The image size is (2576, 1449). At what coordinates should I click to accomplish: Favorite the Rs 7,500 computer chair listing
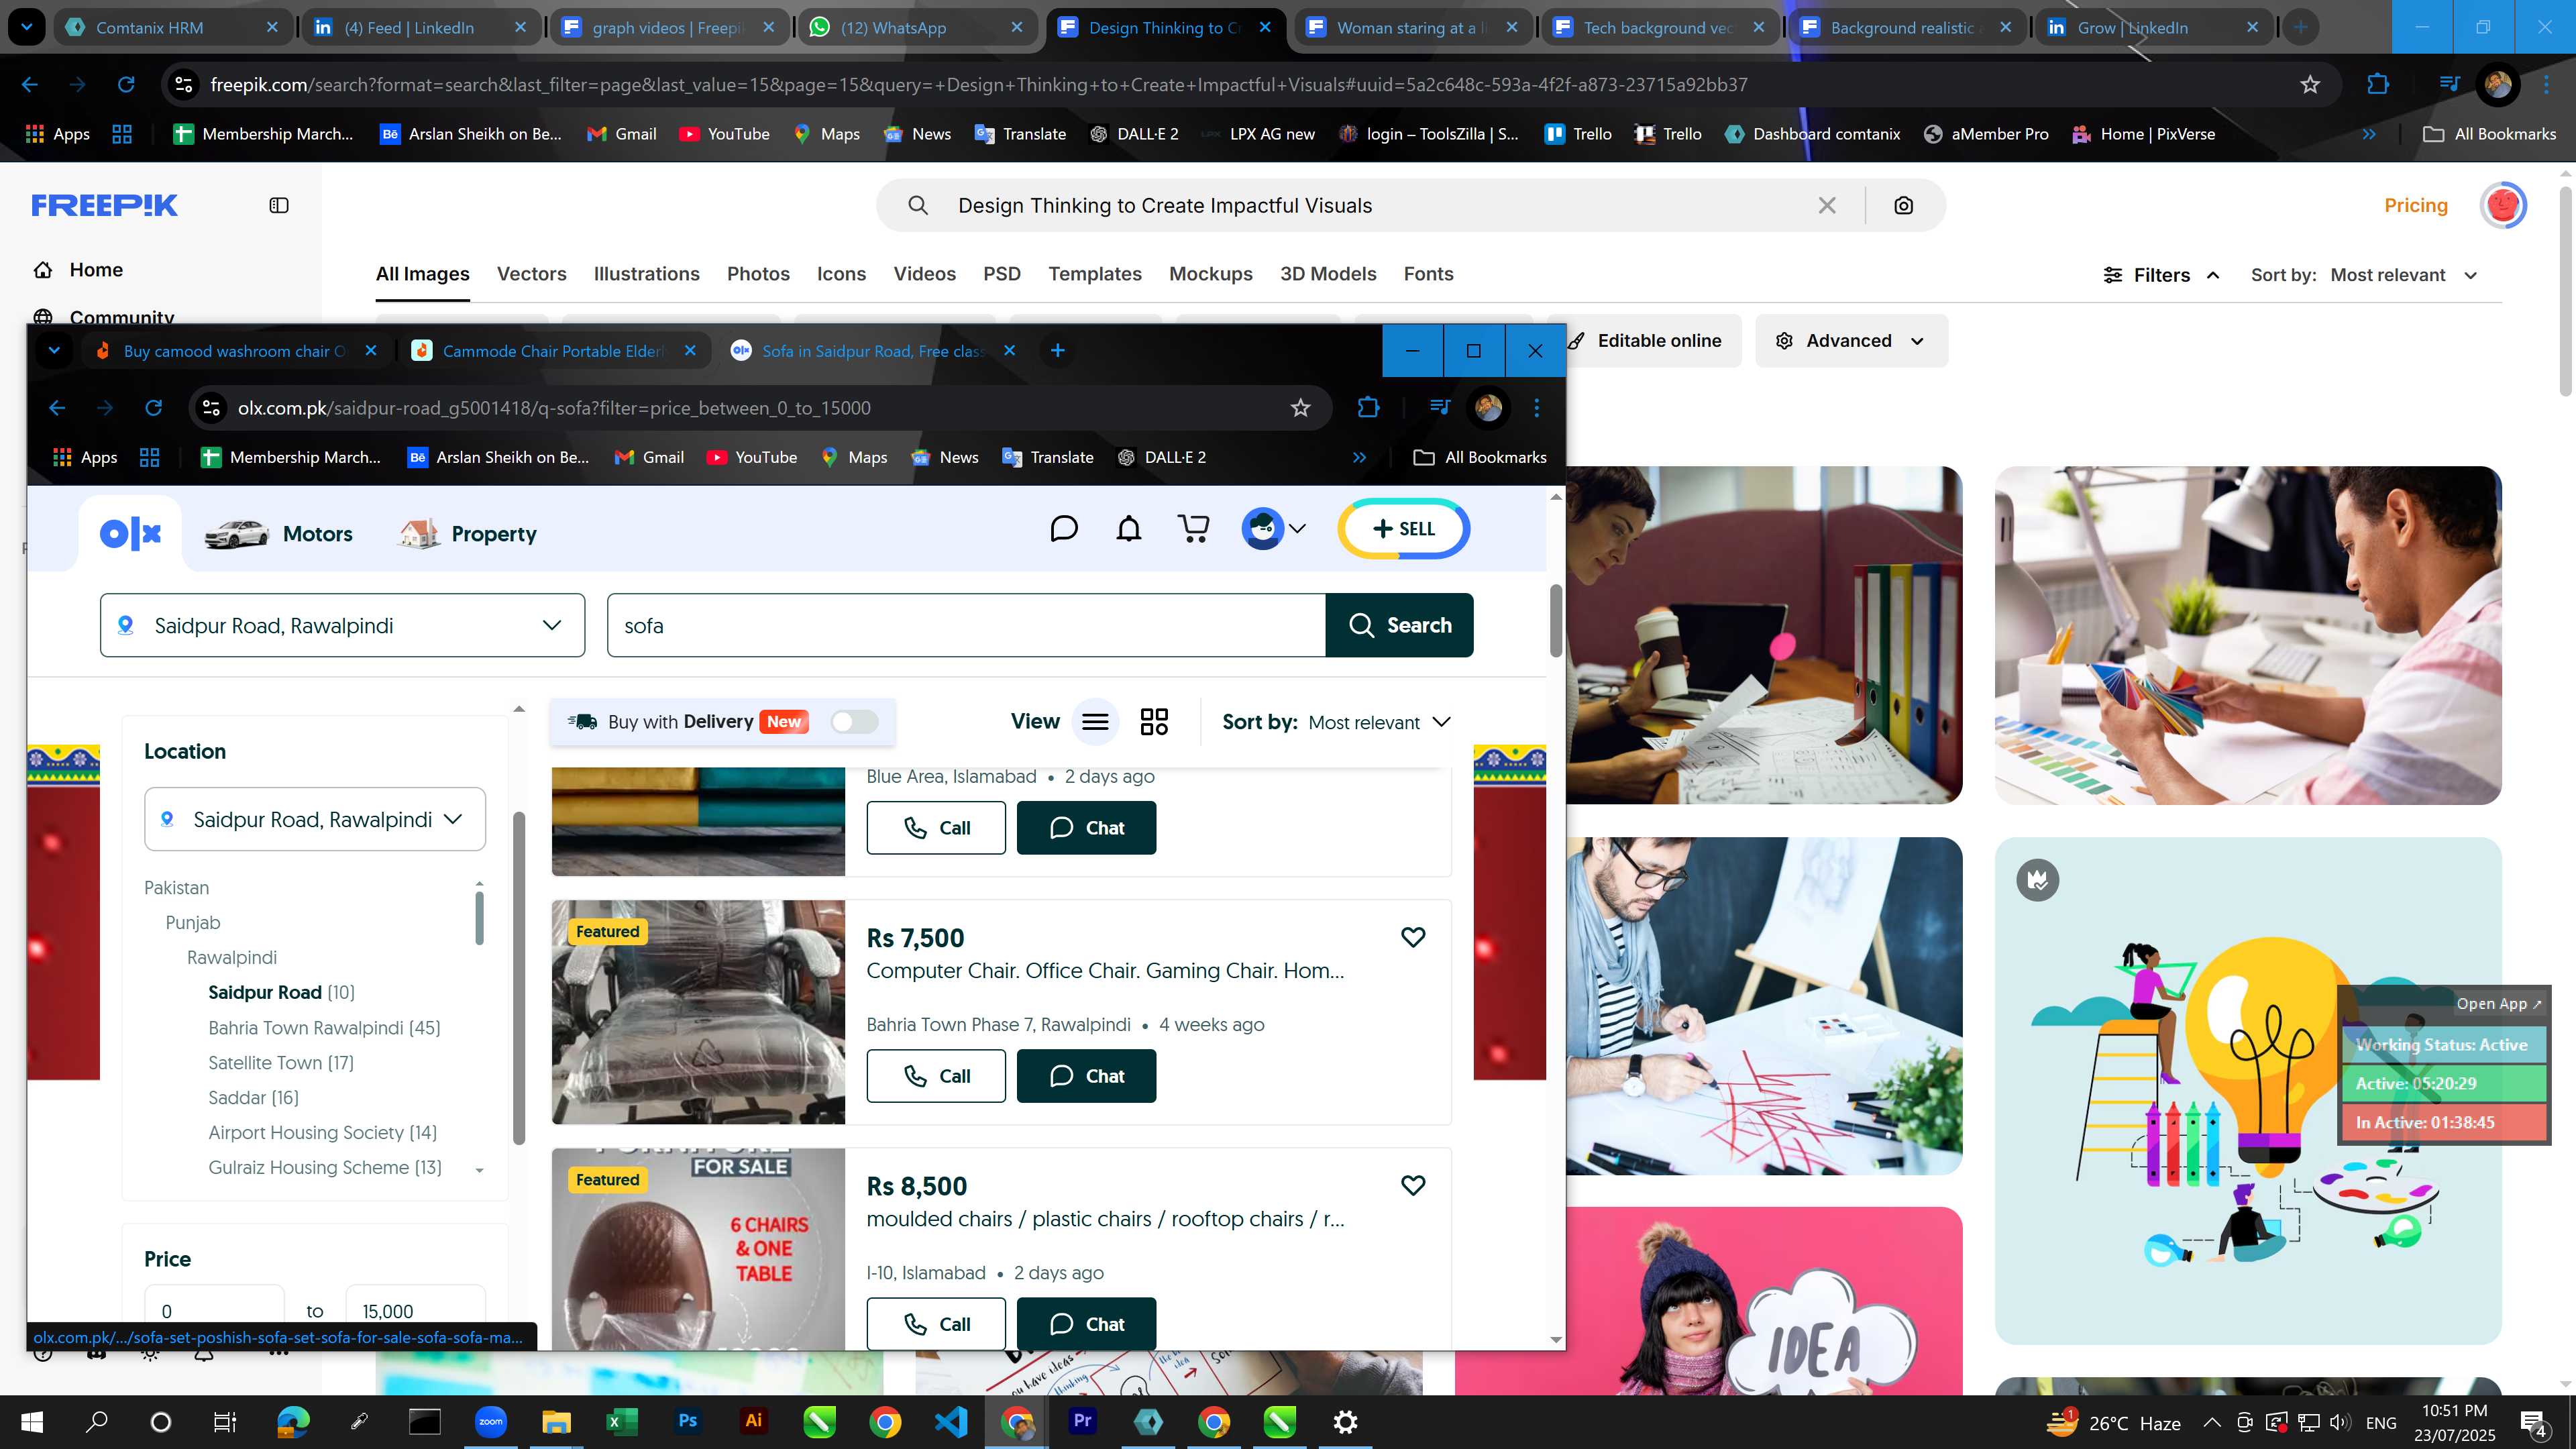pyautogui.click(x=1413, y=937)
